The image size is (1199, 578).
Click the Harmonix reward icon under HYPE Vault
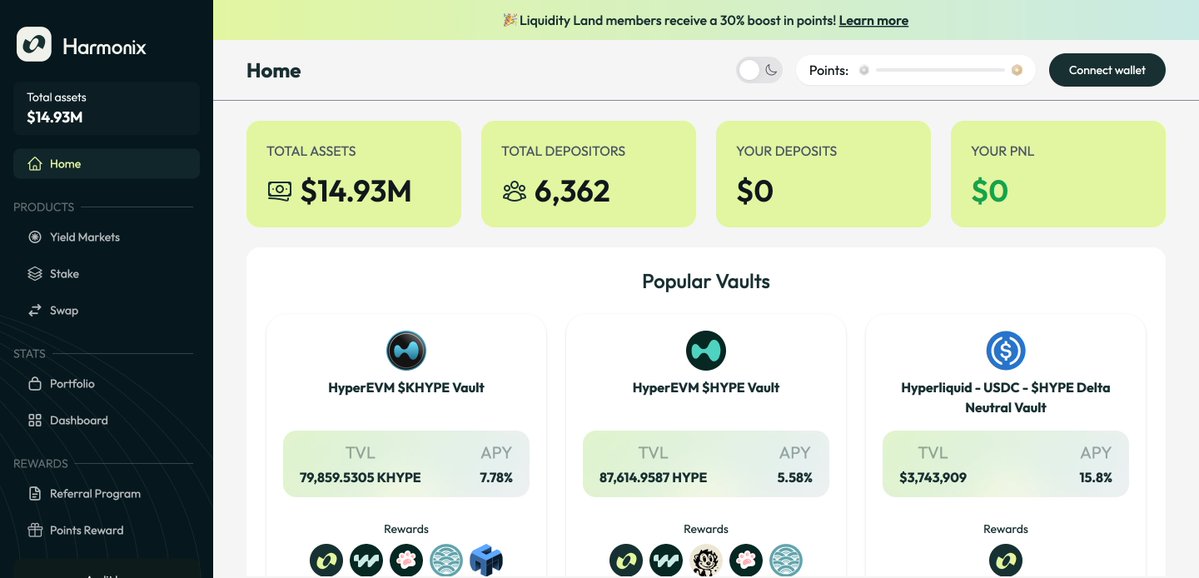tap(626, 560)
